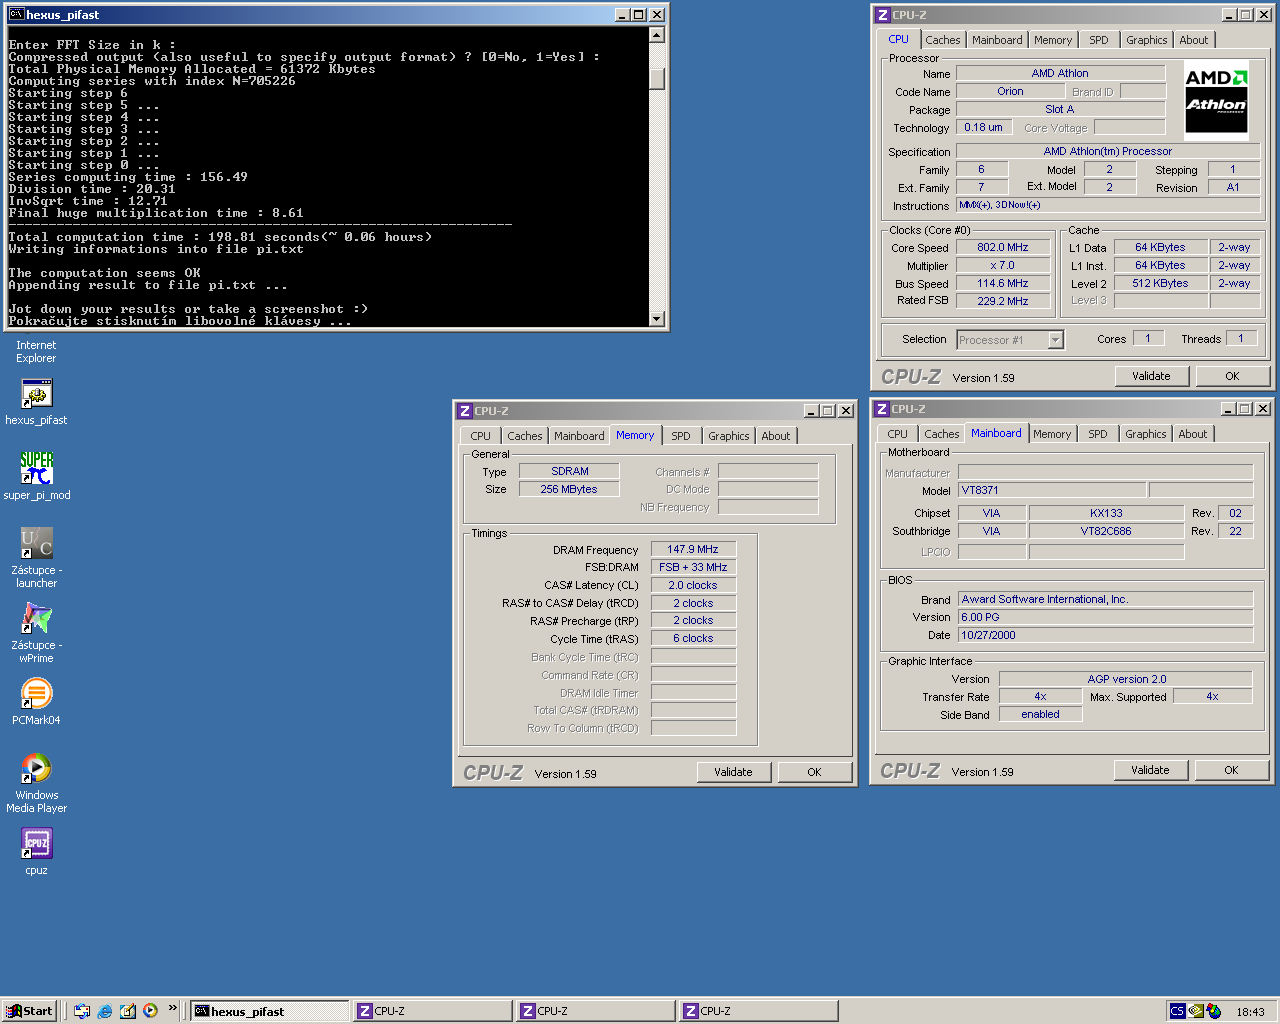Open the Start menu
1280x1024 pixels.
point(29,1011)
